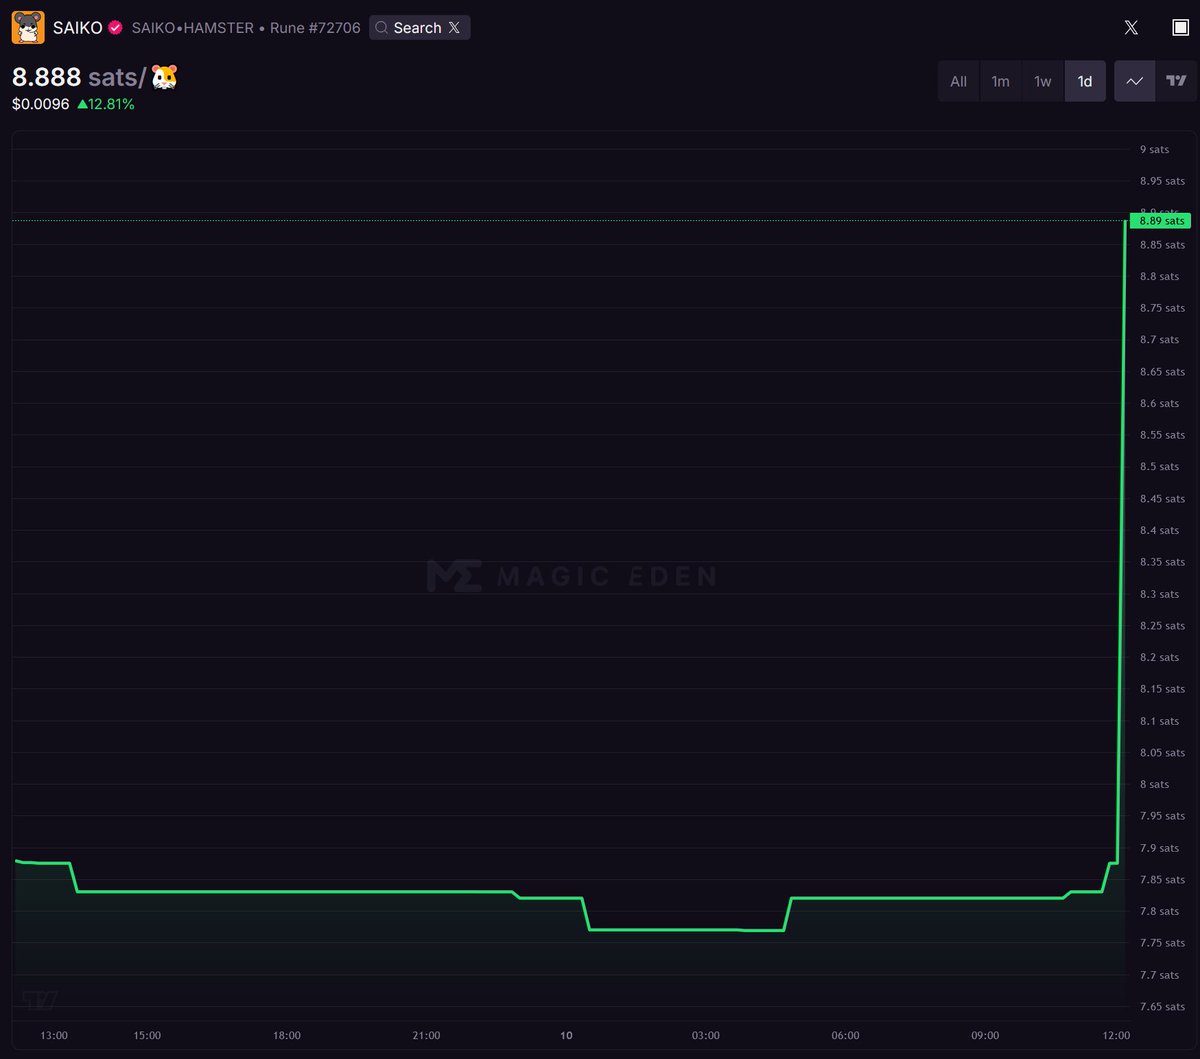
Task: Select the line chart style icon
Action: click(1135, 81)
